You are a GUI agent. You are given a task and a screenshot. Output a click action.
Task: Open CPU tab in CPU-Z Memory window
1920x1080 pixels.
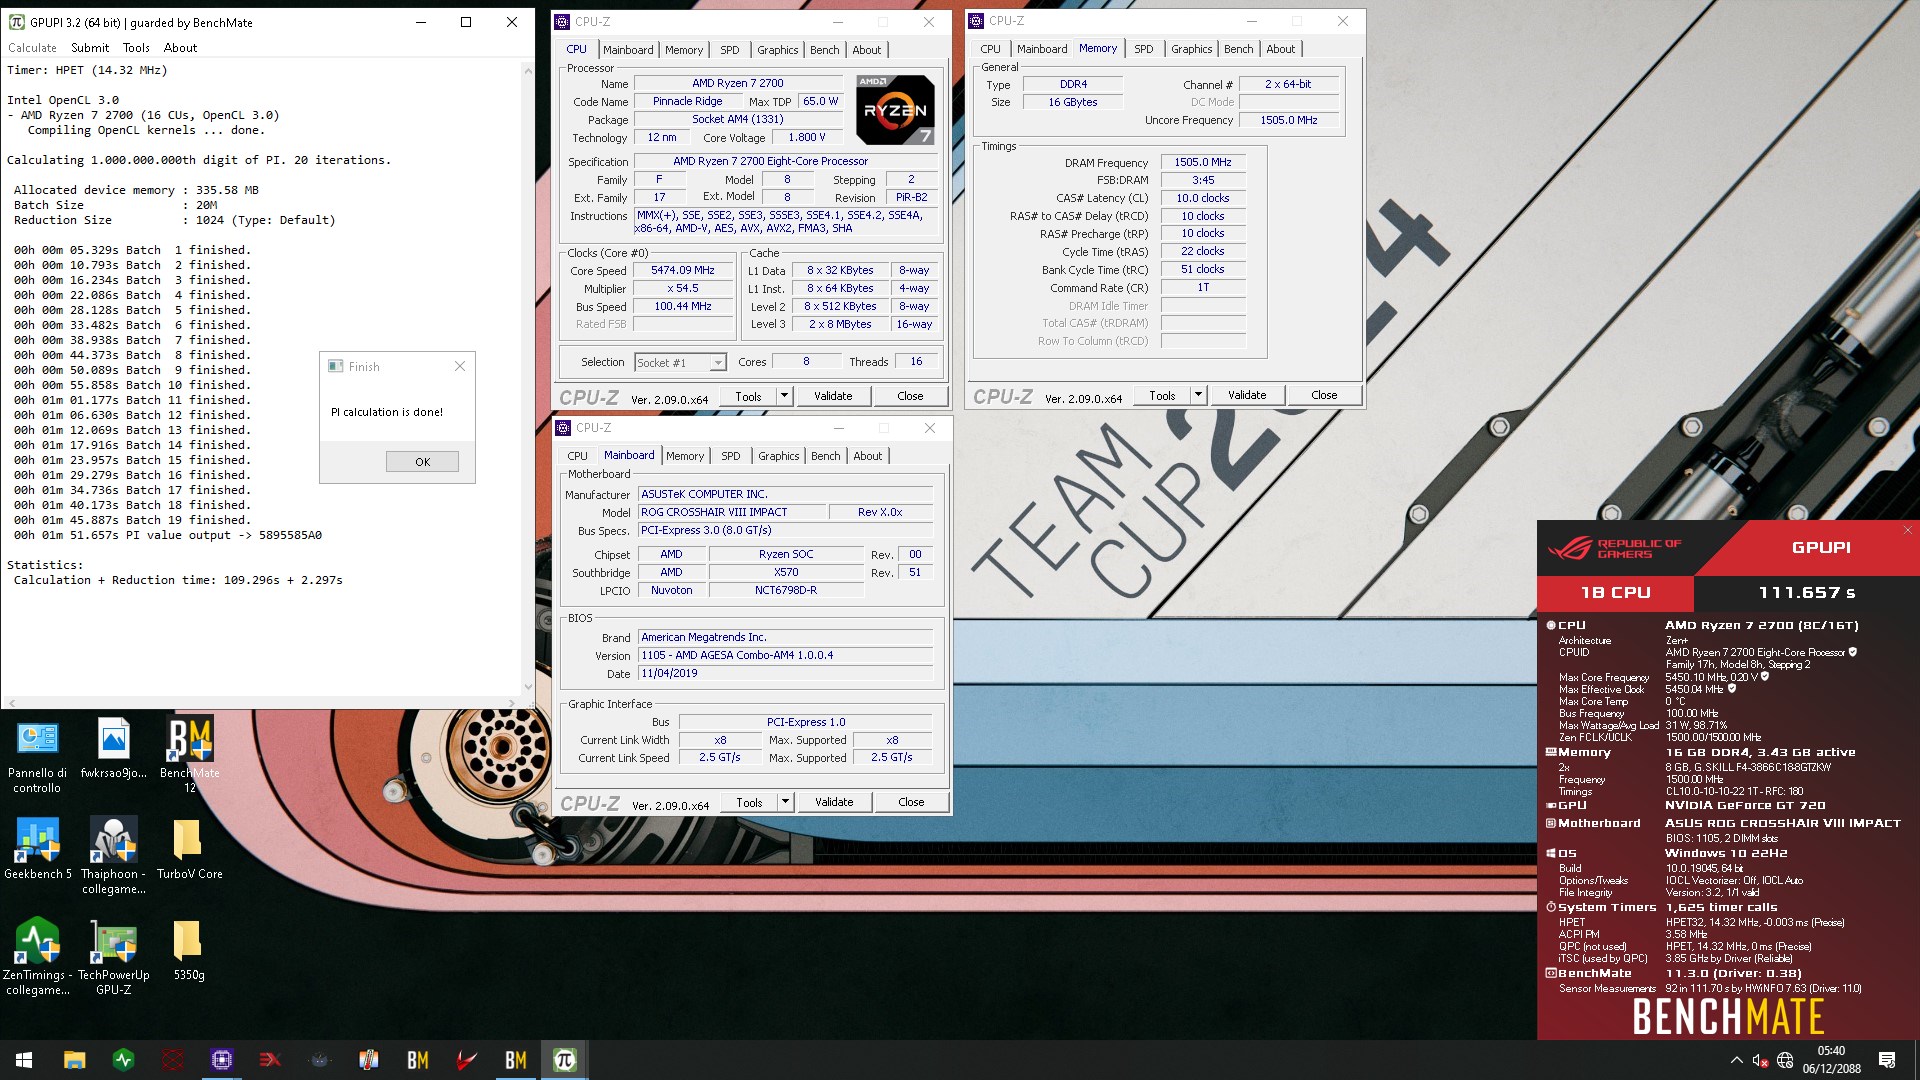point(990,49)
